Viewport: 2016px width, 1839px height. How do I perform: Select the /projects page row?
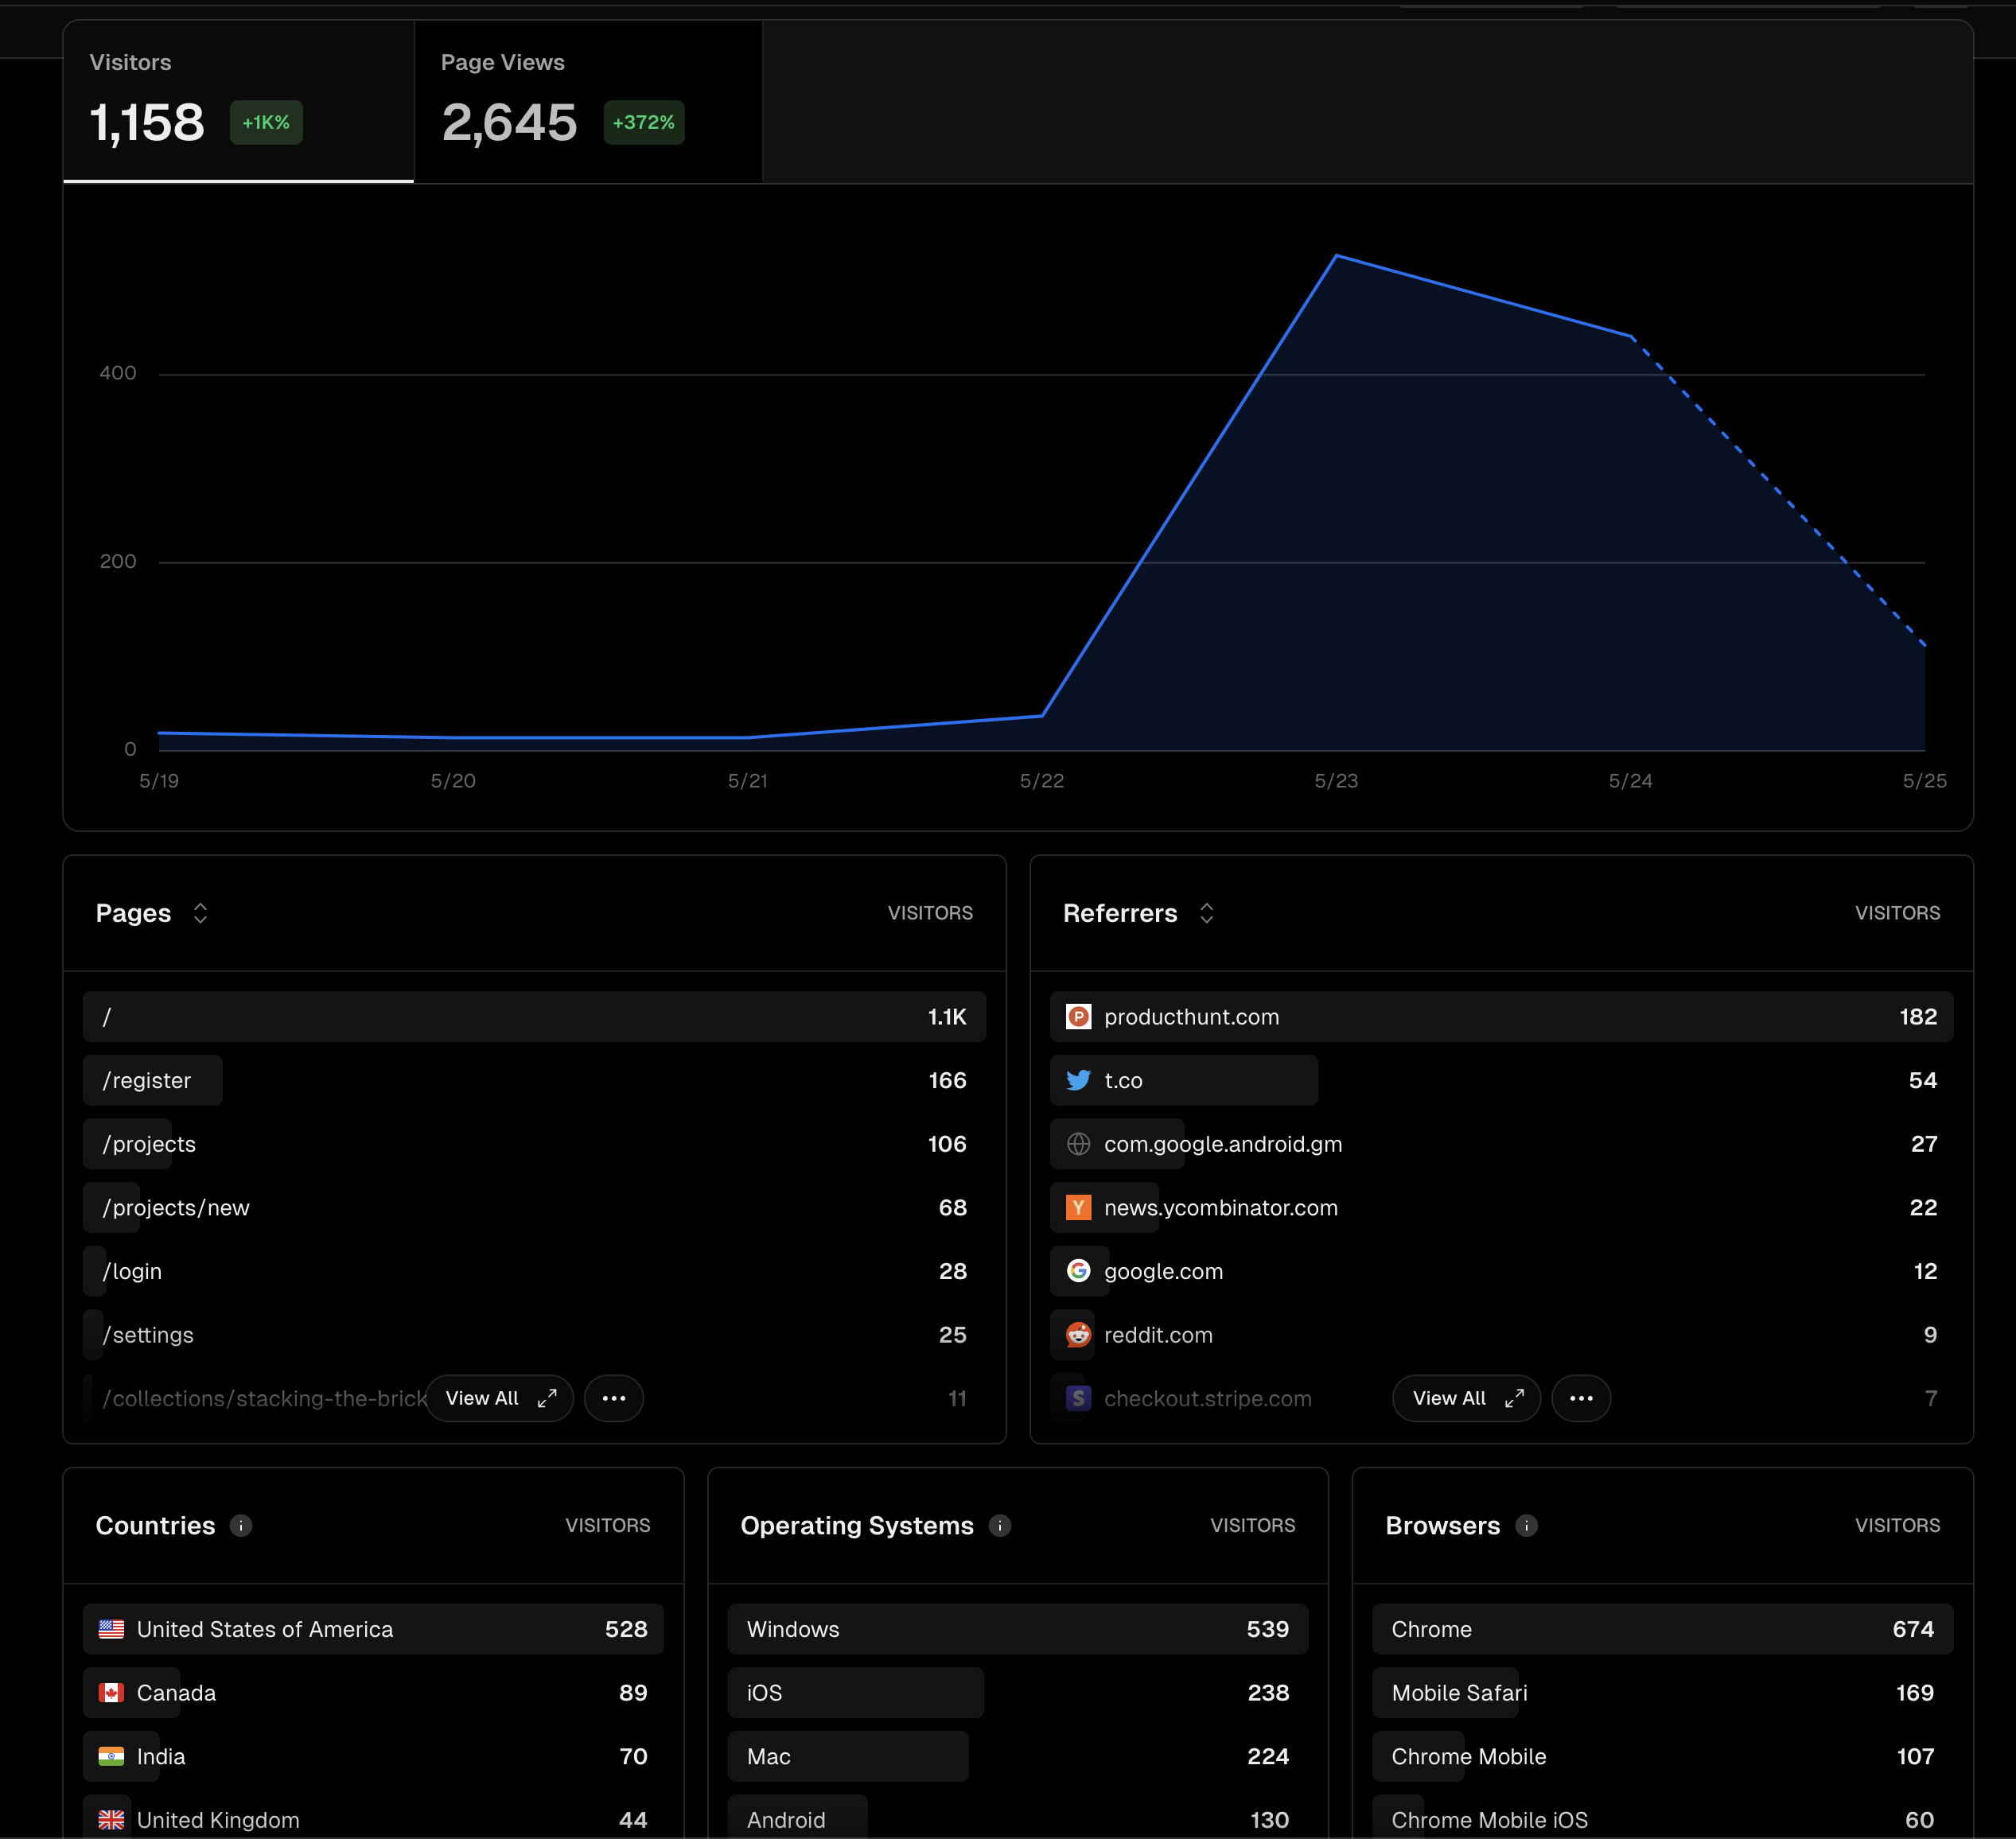[x=534, y=1144]
